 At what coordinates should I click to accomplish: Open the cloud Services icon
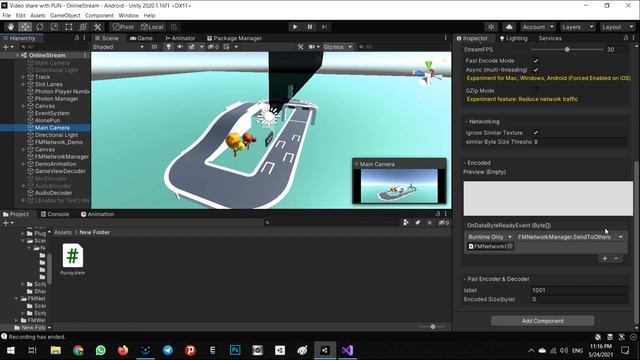pyautogui.click(x=509, y=27)
